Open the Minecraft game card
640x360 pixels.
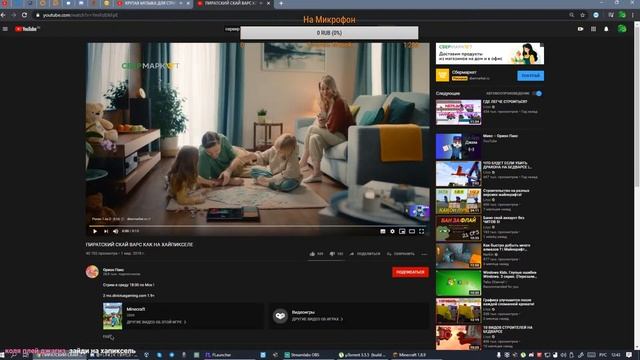pyautogui.click(x=183, y=316)
